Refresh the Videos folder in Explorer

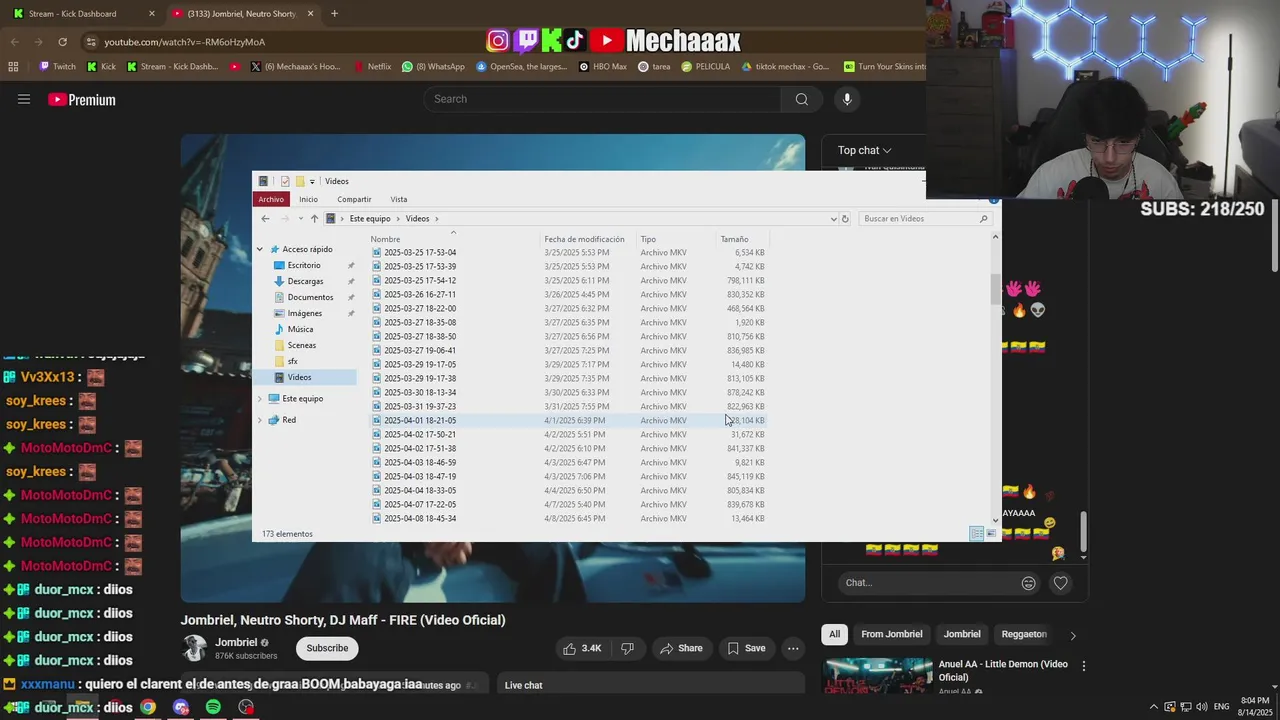[845, 219]
